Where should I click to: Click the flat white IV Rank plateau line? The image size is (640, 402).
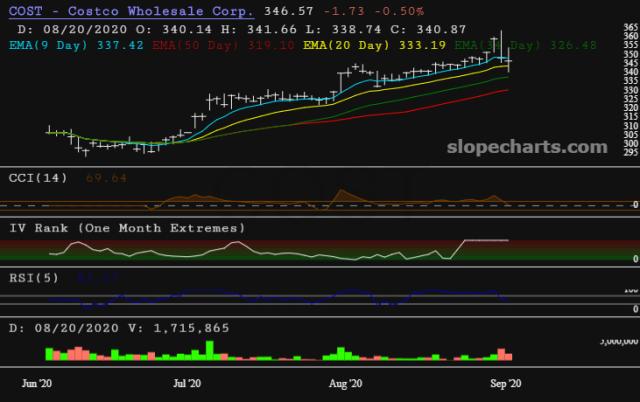pos(484,241)
